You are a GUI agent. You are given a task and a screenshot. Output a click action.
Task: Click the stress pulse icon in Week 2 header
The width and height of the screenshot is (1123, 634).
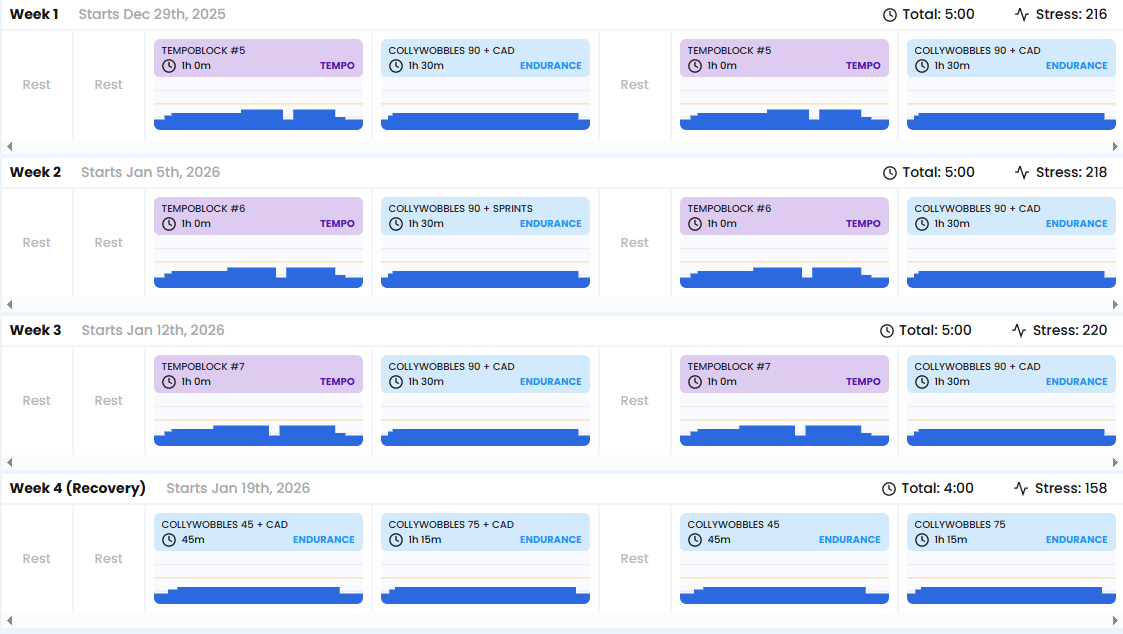tap(1022, 173)
